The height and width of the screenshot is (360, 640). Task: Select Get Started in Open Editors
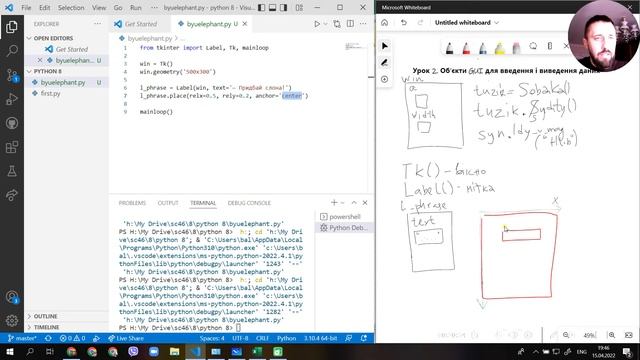(x=72, y=49)
